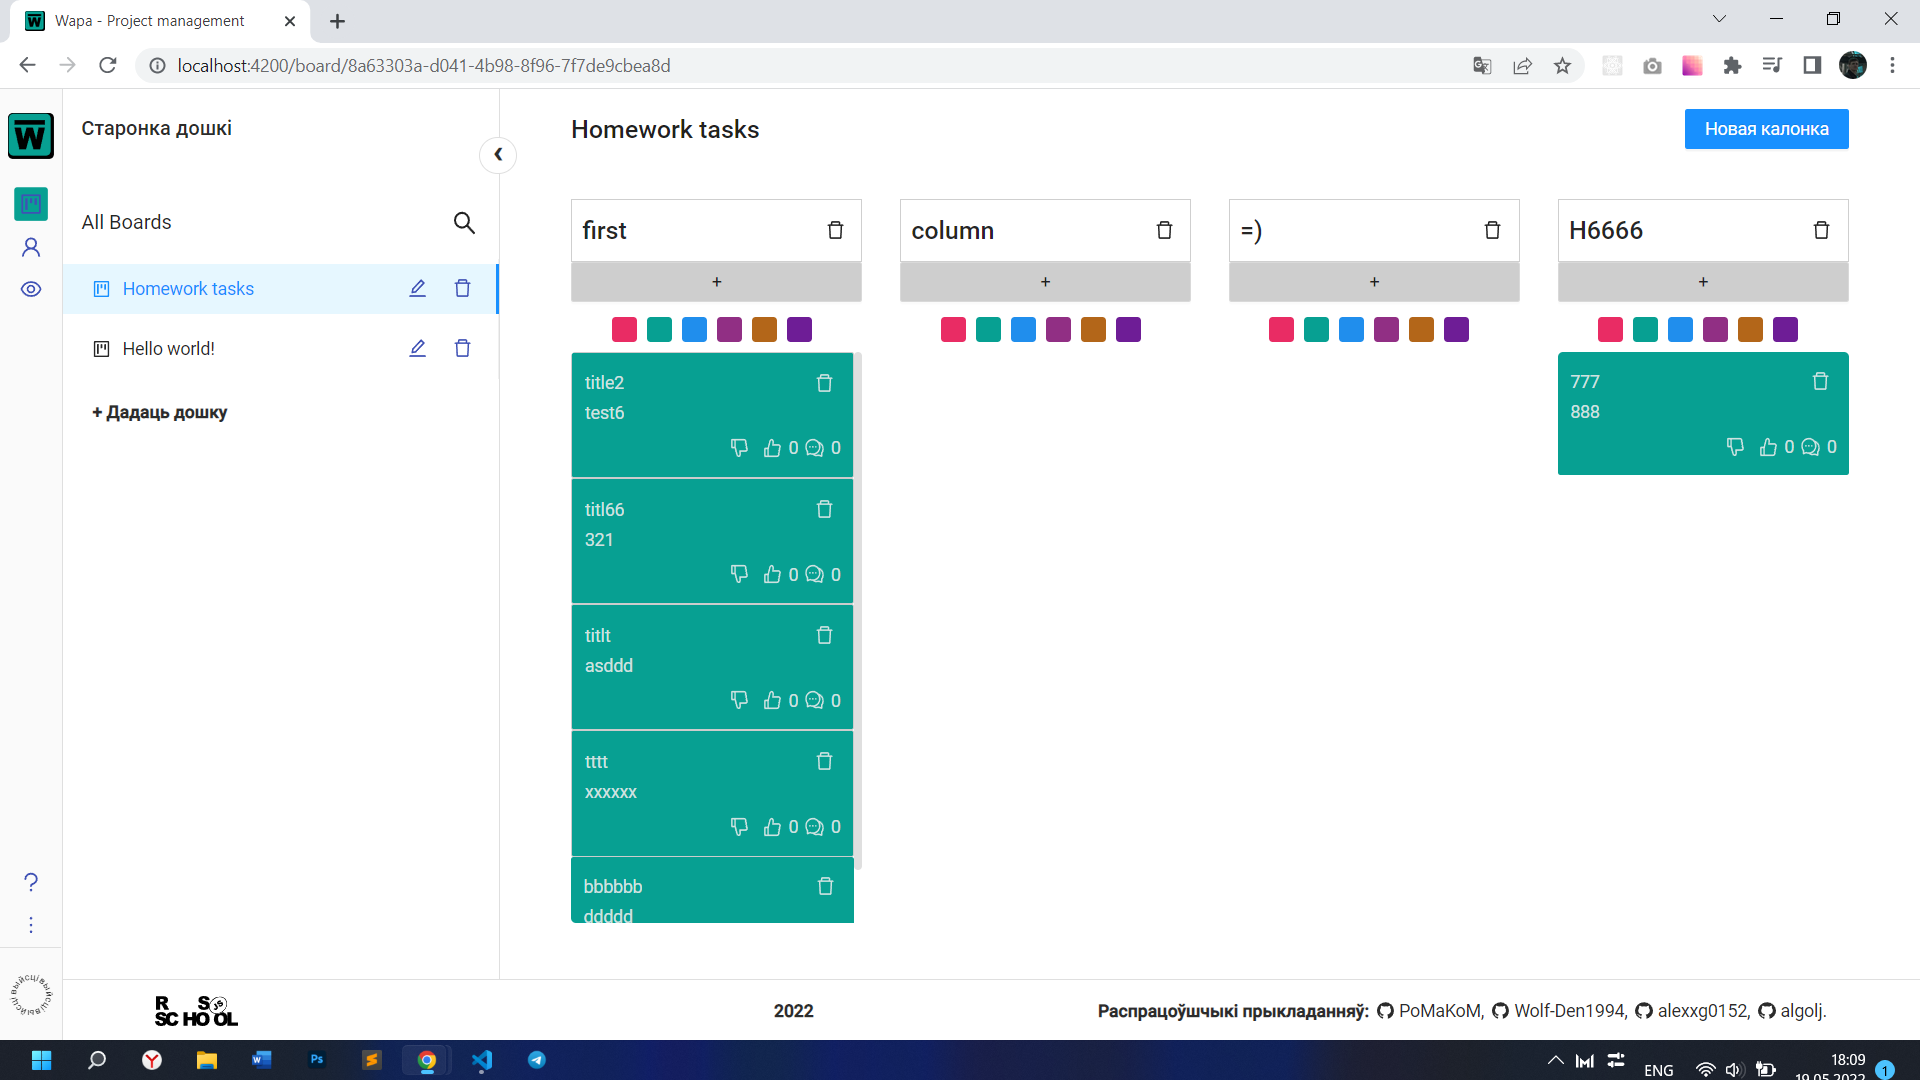
Task: Open the three-dots more menu in sidebar
Action: click(31, 925)
